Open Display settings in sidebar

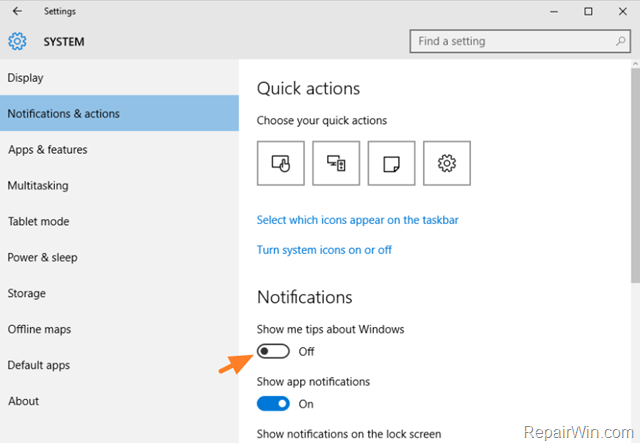119,78
